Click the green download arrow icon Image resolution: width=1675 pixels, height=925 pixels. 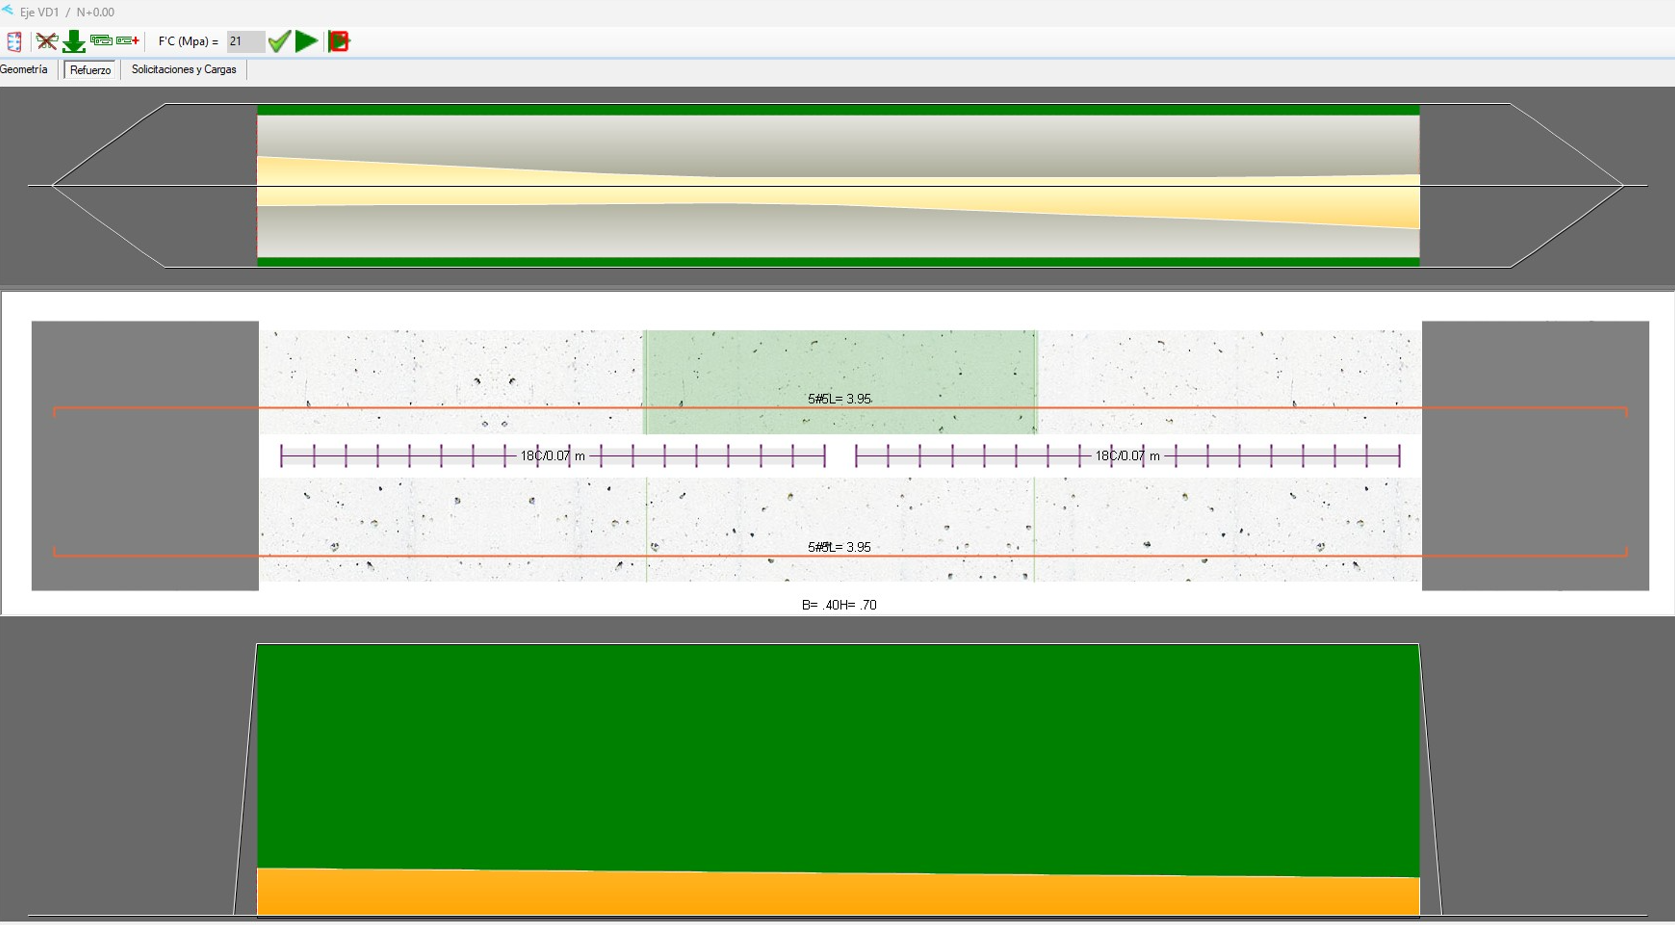tap(74, 42)
